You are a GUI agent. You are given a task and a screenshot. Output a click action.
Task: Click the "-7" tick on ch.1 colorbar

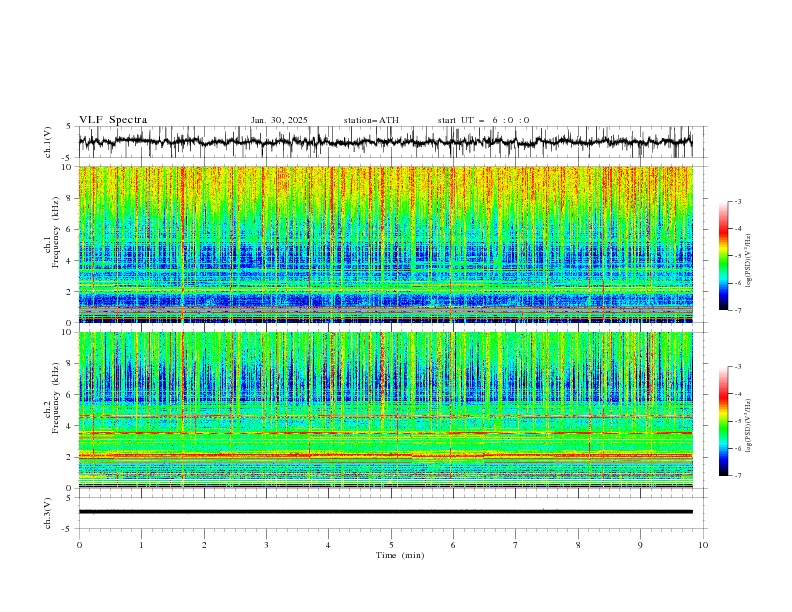click(738, 310)
